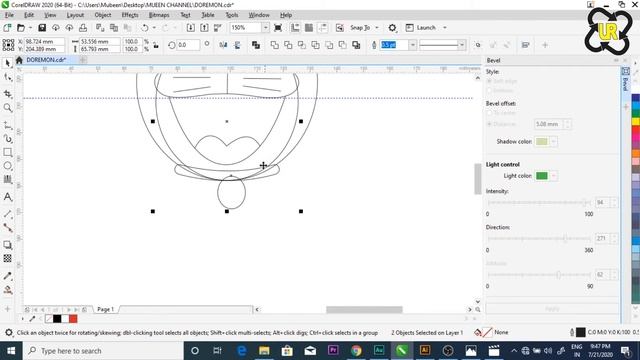Select the Shape tool
Image resolution: width=640 pixels, height=360 pixels.
pos(7,78)
